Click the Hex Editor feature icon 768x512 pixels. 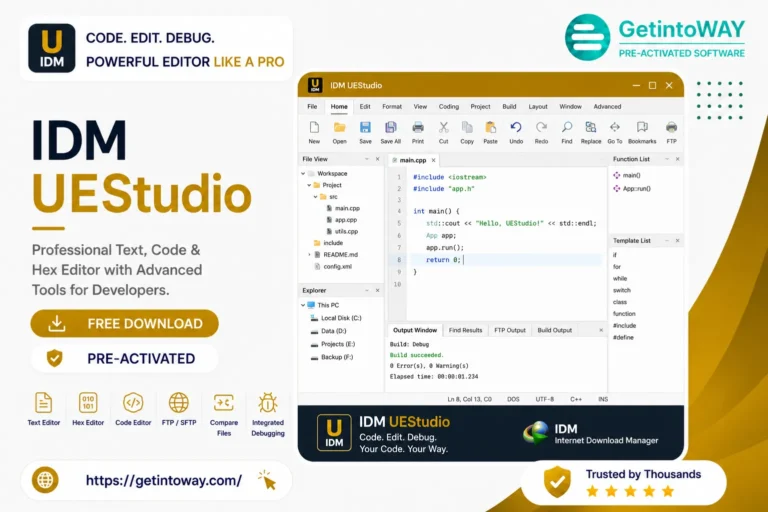[88, 403]
